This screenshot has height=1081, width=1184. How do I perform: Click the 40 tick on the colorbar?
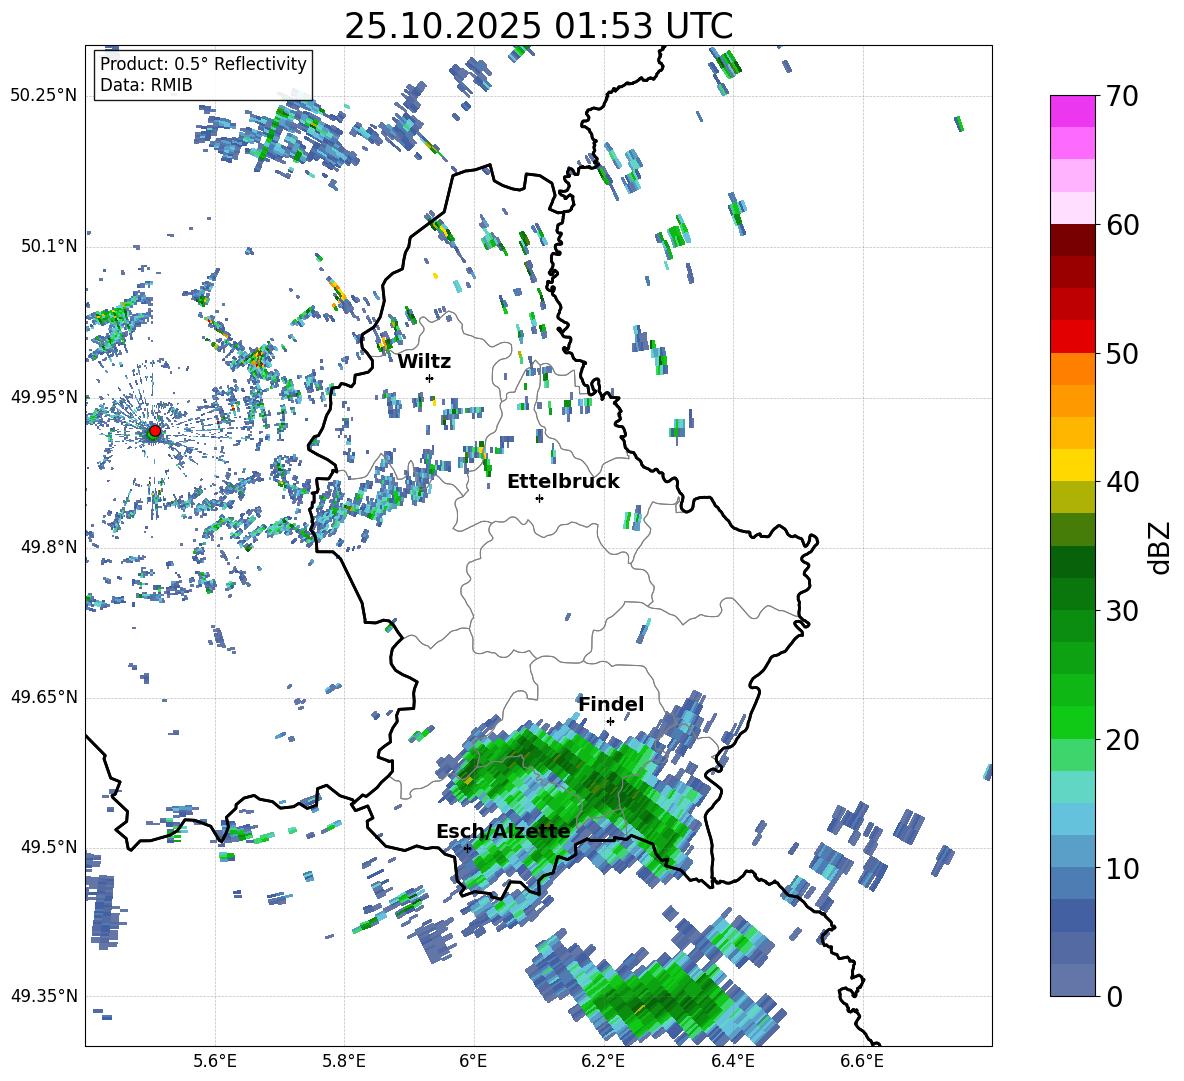click(1122, 482)
